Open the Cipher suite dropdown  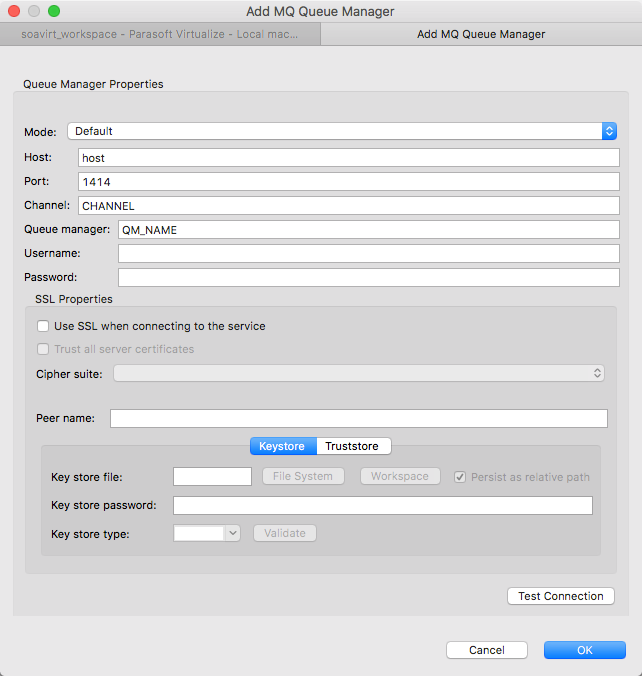coord(359,373)
